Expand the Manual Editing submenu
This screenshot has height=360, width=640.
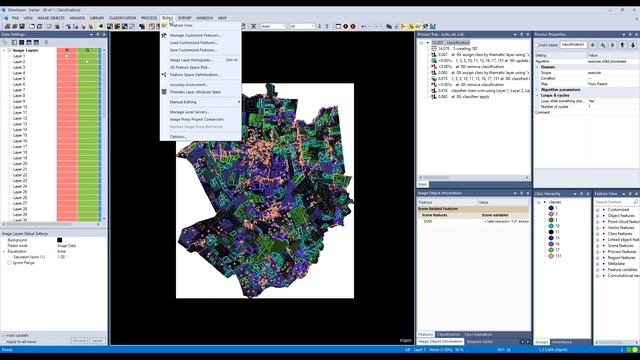(x=183, y=102)
